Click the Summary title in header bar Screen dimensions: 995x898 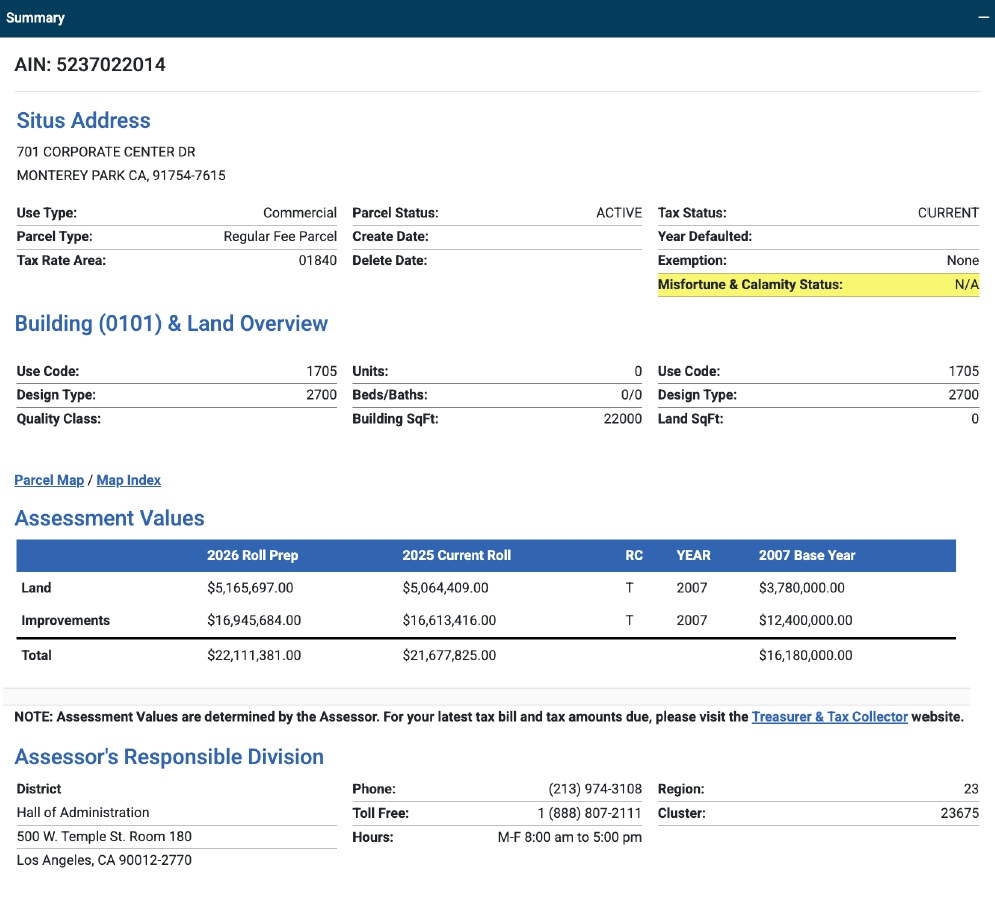pos(35,18)
